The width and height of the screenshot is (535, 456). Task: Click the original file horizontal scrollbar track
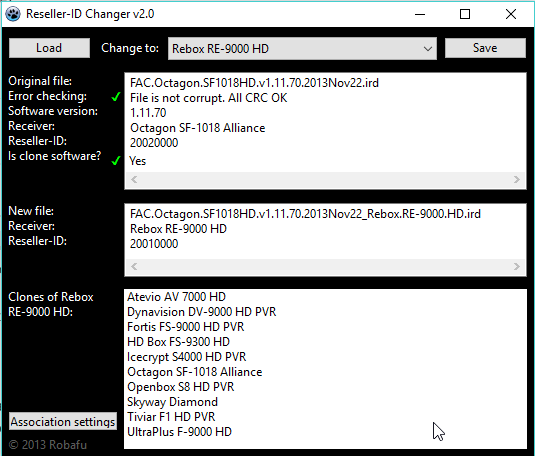pos(326,180)
